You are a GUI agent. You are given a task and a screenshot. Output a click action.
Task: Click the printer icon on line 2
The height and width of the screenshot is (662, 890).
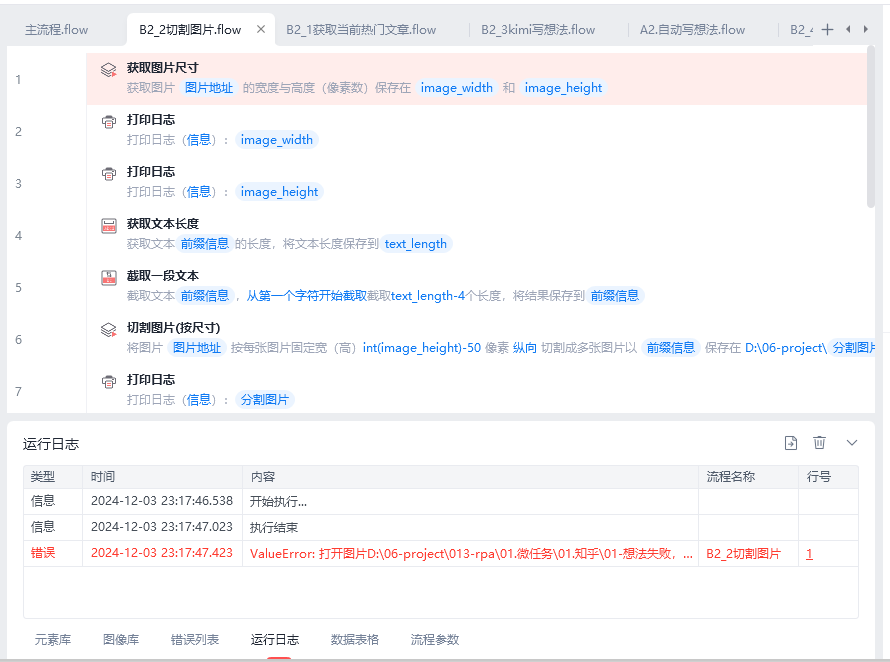[x=109, y=122]
